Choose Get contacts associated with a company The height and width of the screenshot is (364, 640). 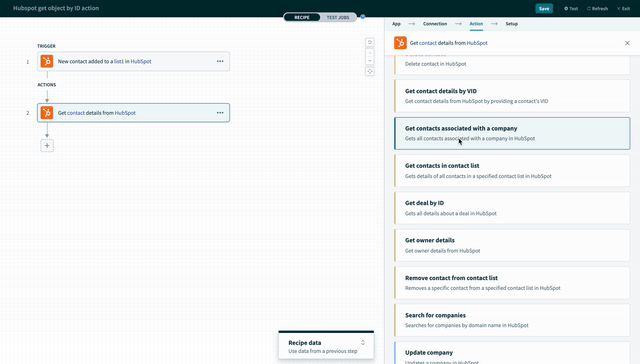(512, 133)
